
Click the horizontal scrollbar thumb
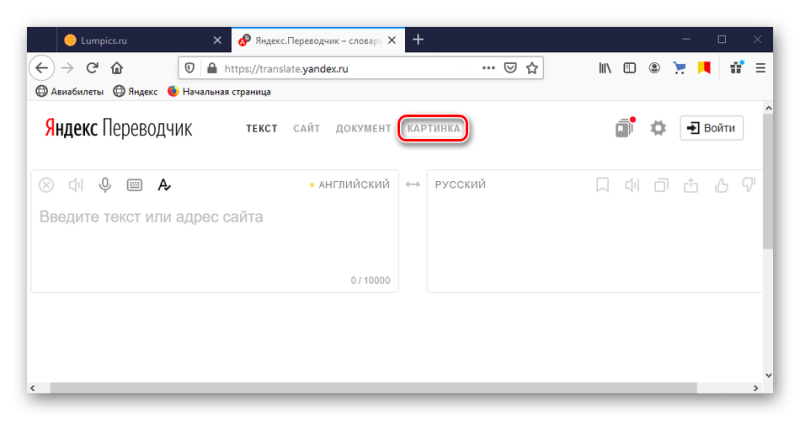373,388
